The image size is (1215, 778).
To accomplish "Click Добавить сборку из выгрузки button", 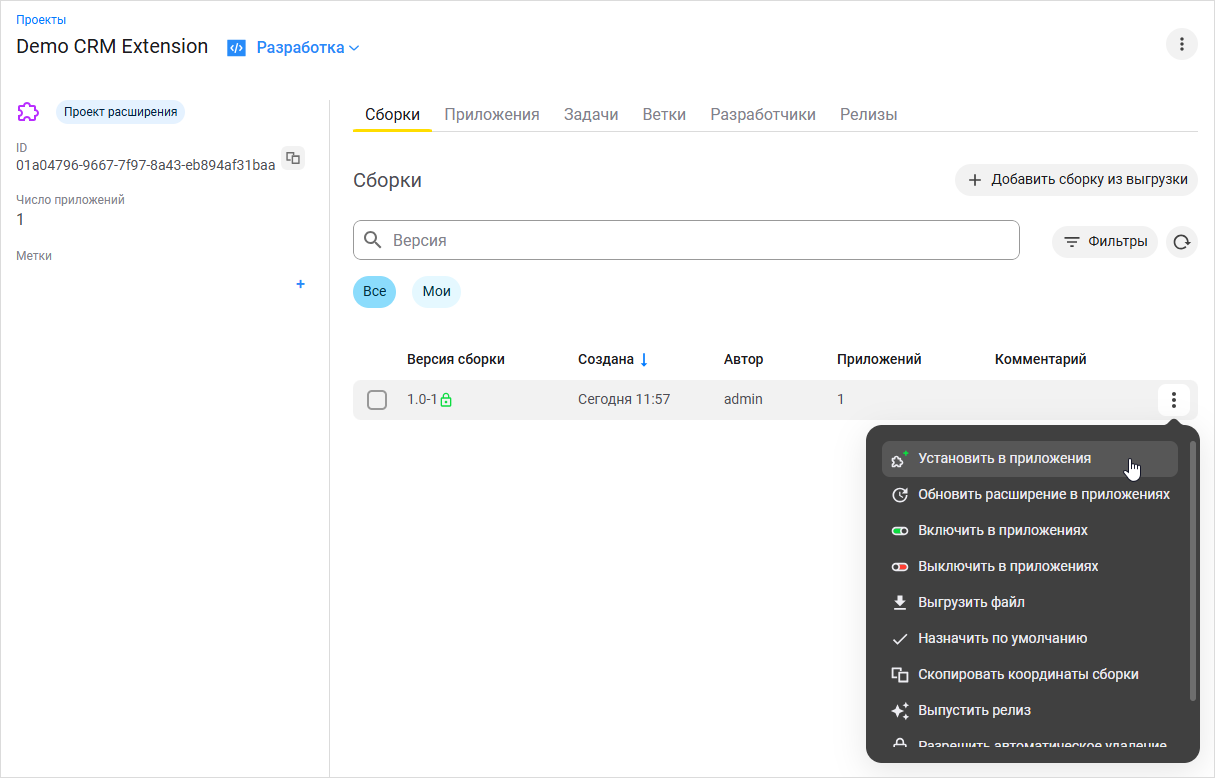I will coord(1076,180).
